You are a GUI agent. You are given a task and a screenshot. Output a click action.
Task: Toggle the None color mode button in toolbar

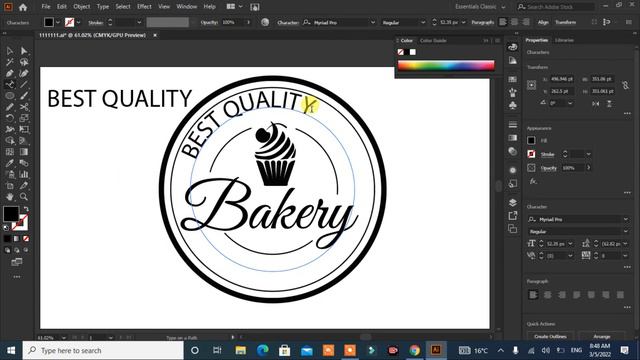pyautogui.click(x=26, y=238)
